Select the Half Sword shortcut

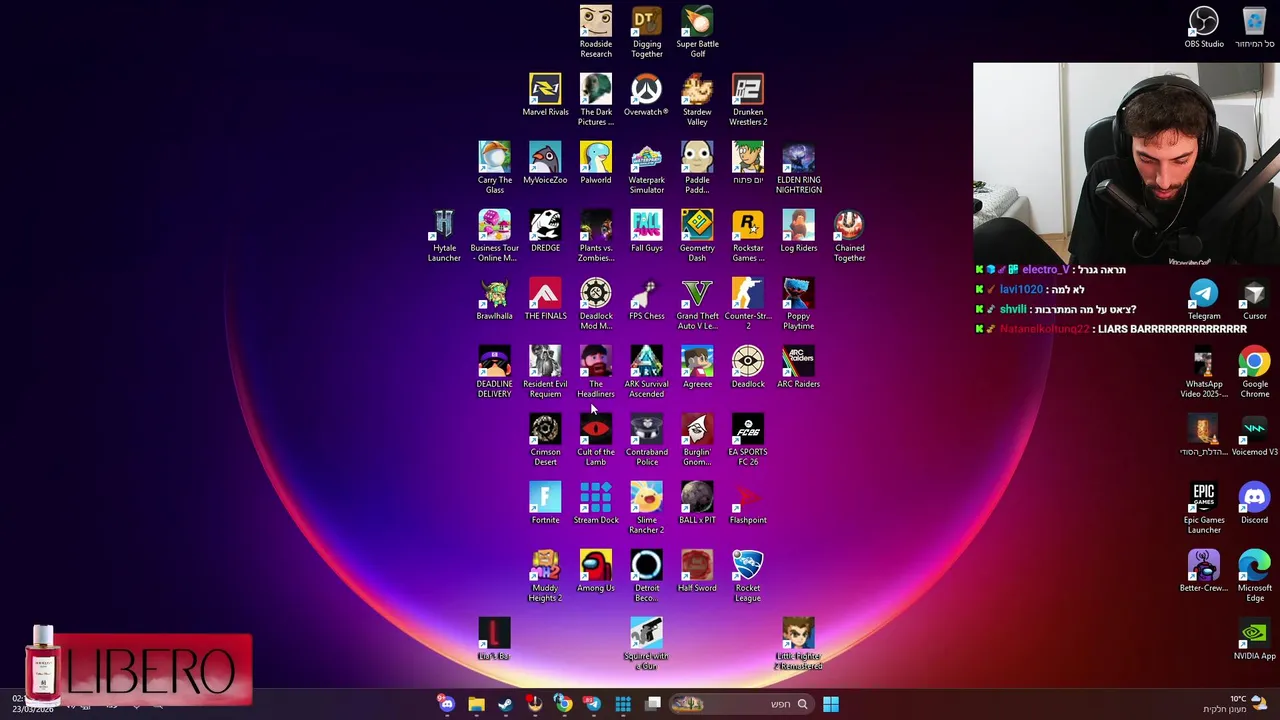click(x=697, y=571)
